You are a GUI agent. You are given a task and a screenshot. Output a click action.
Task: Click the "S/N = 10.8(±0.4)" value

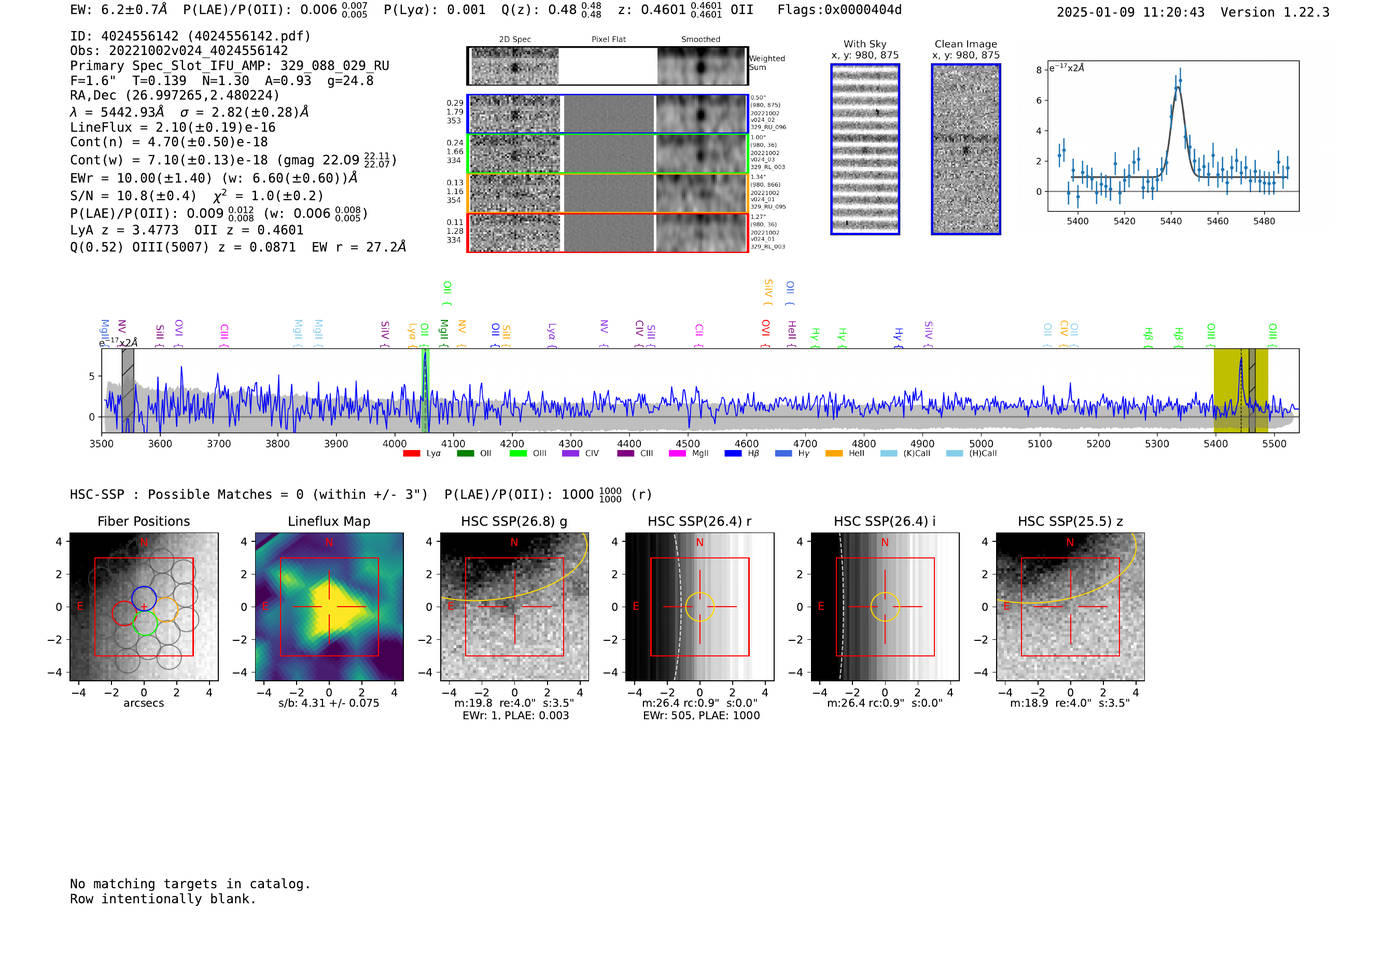(133, 196)
